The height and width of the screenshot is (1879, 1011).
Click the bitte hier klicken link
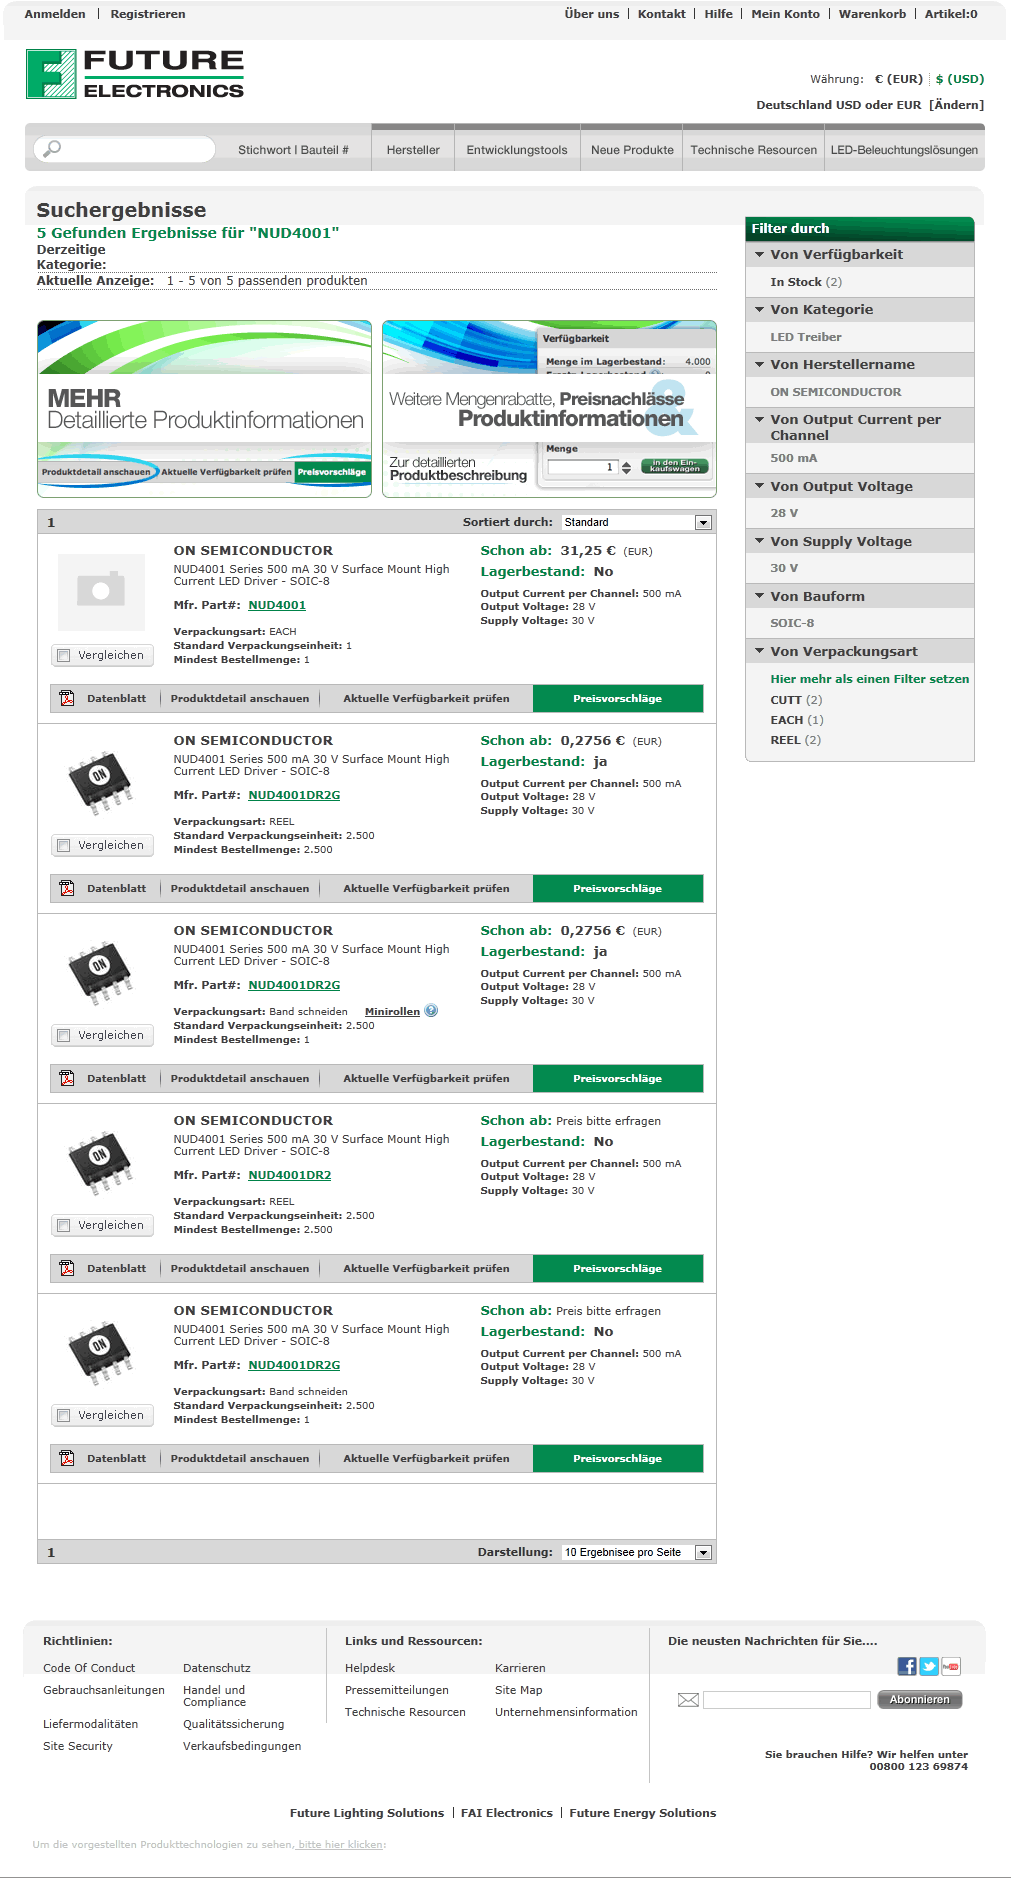340,1845
